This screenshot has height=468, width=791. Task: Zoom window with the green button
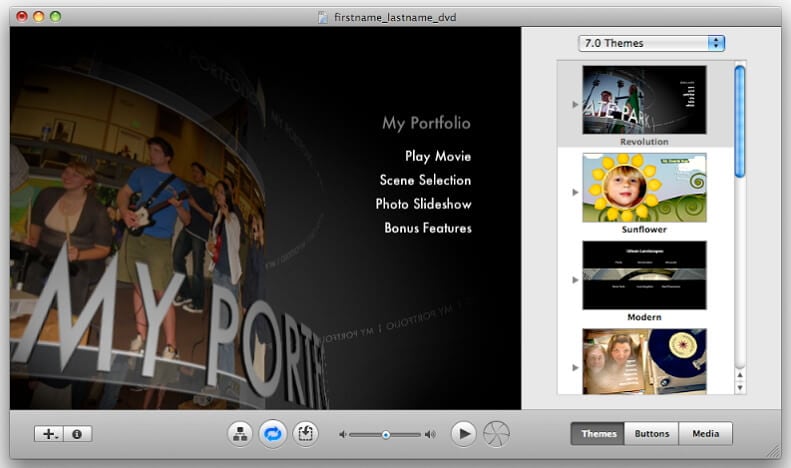[x=55, y=17]
